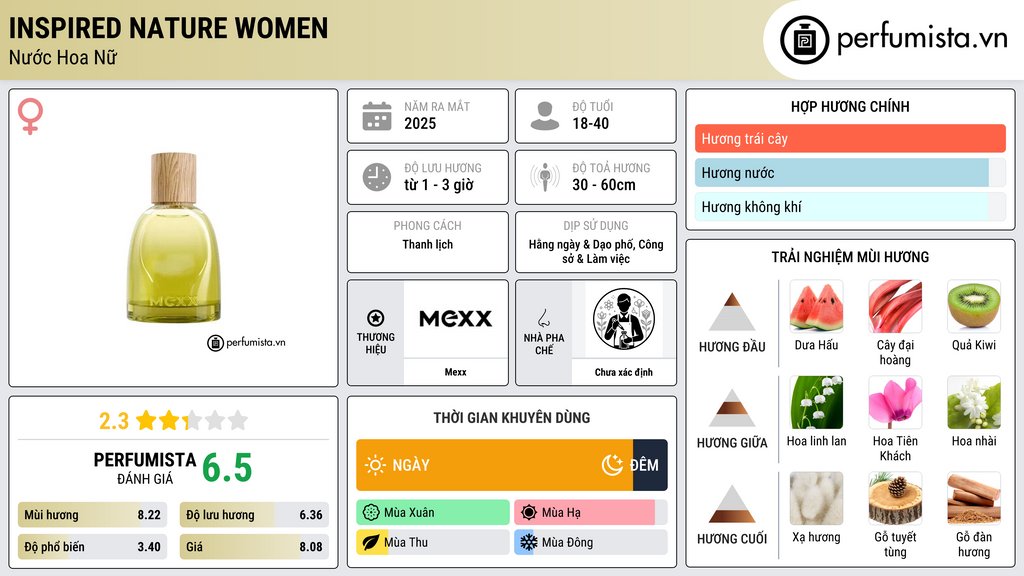Click the Chưa xác định perfumer label

coord(623,372)
